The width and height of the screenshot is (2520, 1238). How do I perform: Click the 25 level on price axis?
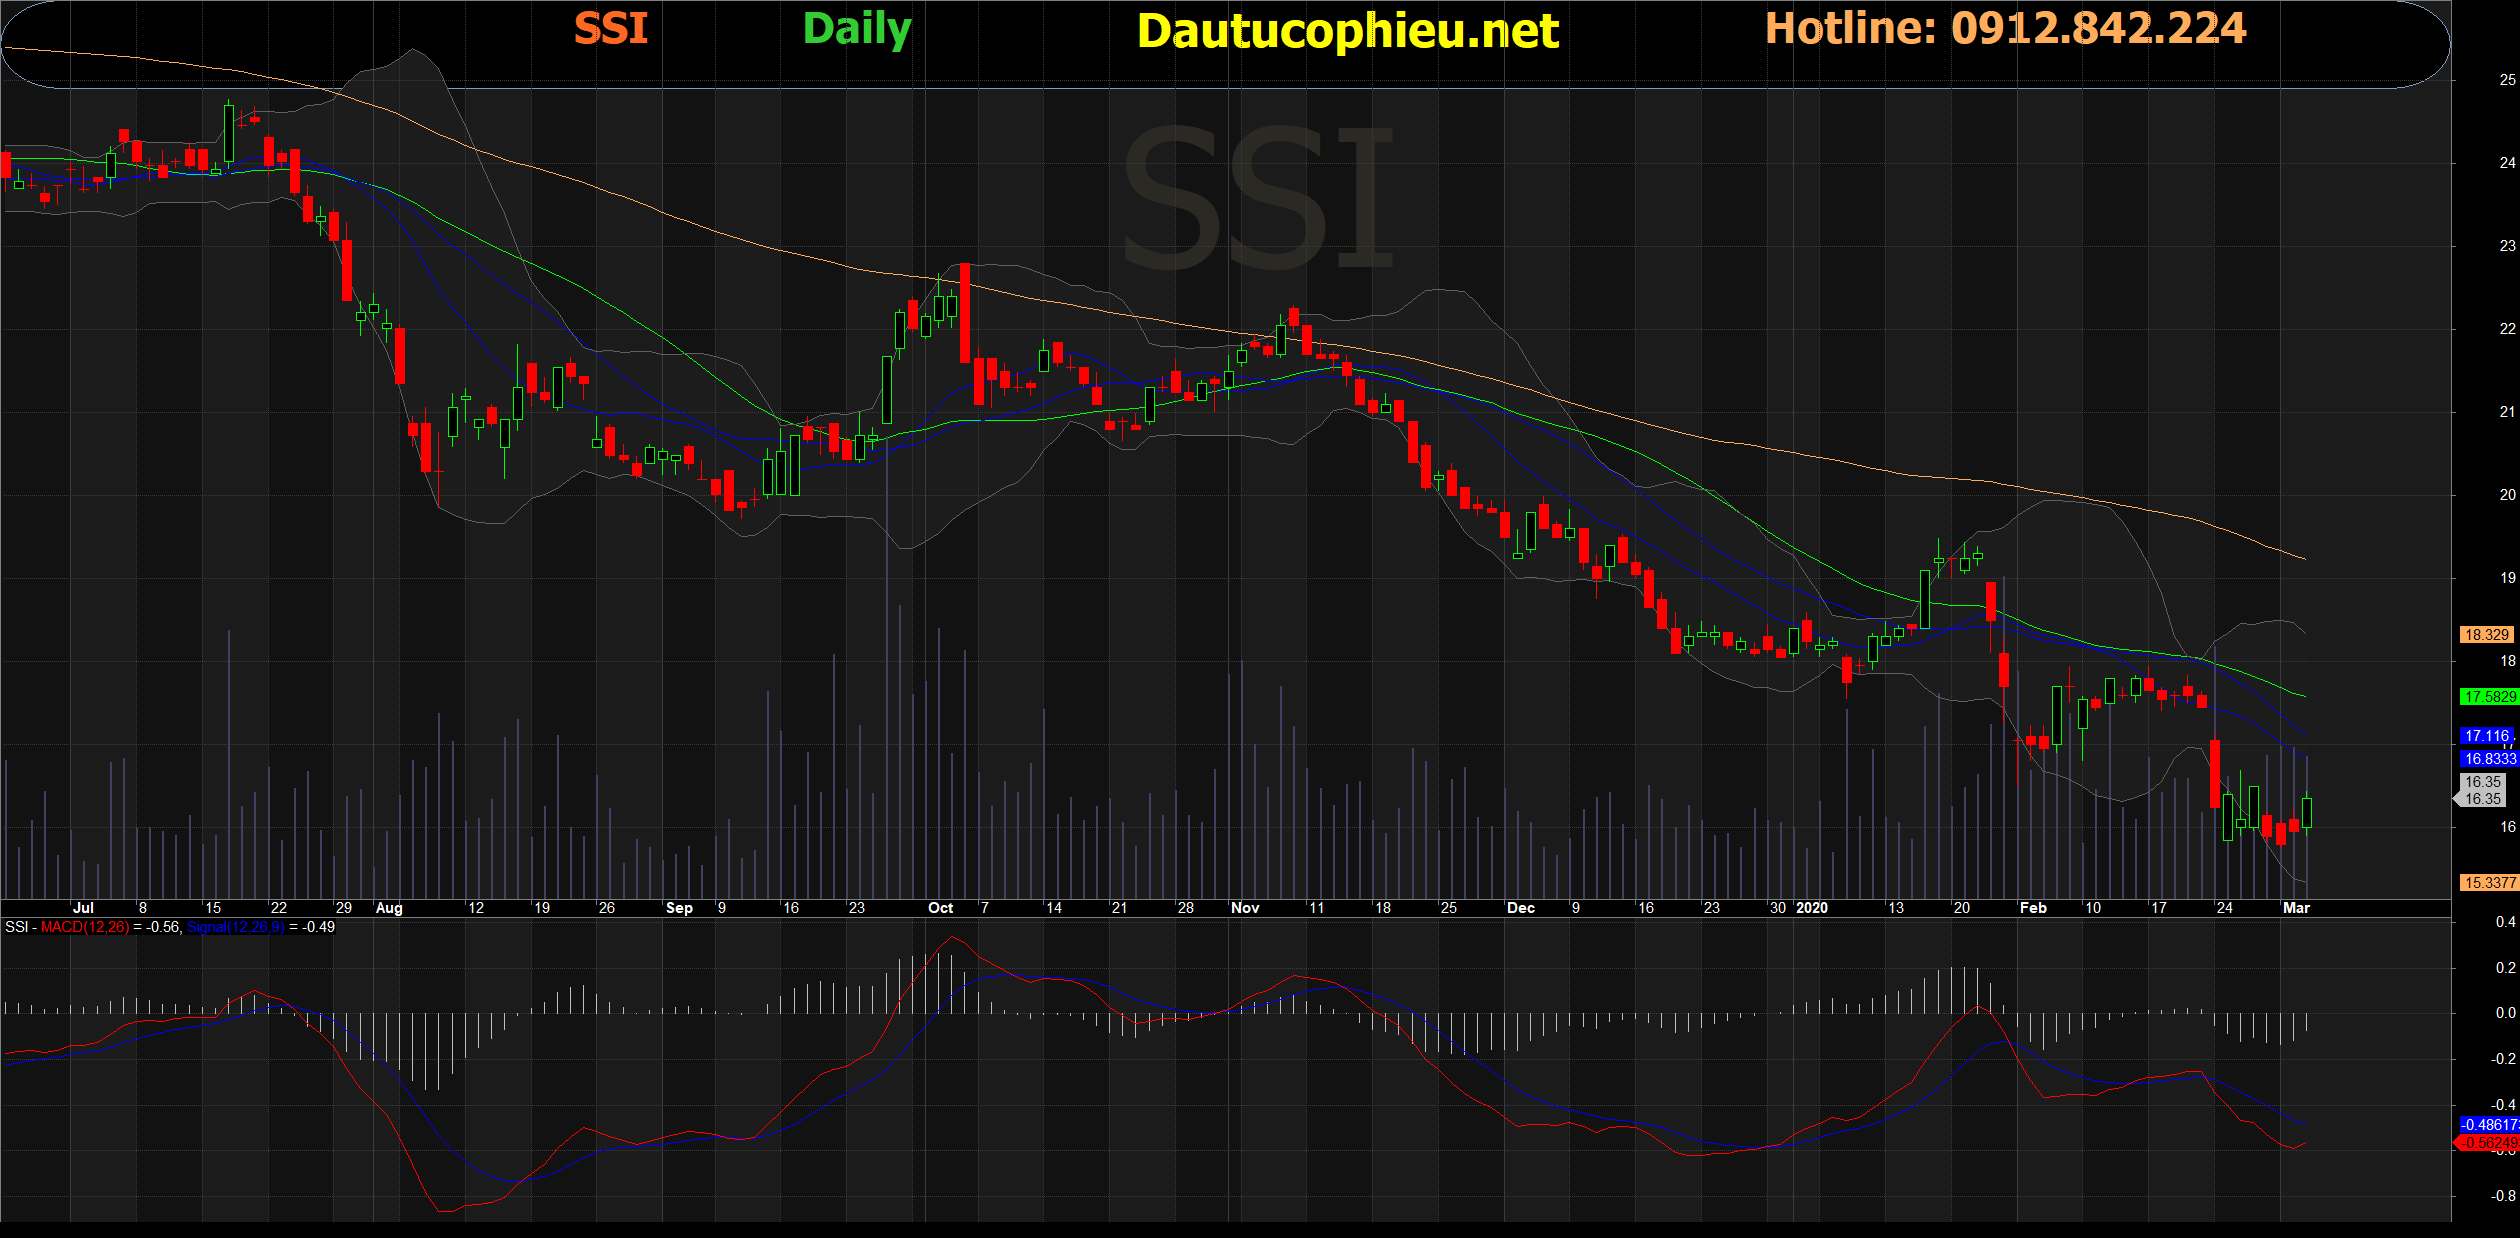2507,80
